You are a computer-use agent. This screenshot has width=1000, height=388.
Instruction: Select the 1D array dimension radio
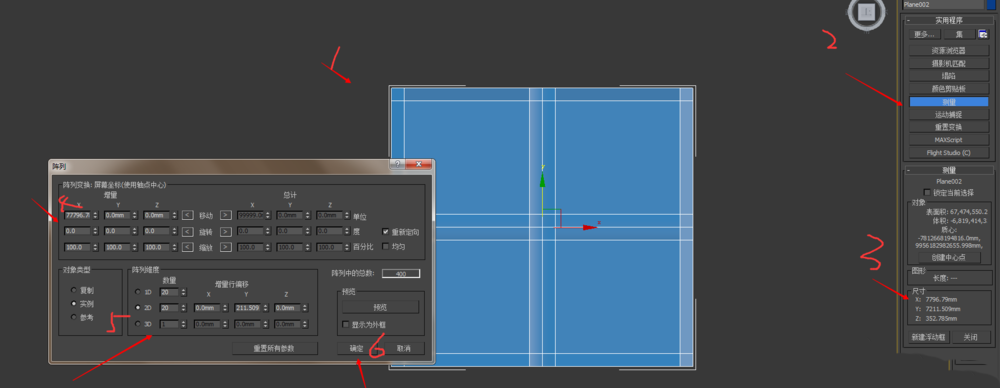(x=137, y=292)
